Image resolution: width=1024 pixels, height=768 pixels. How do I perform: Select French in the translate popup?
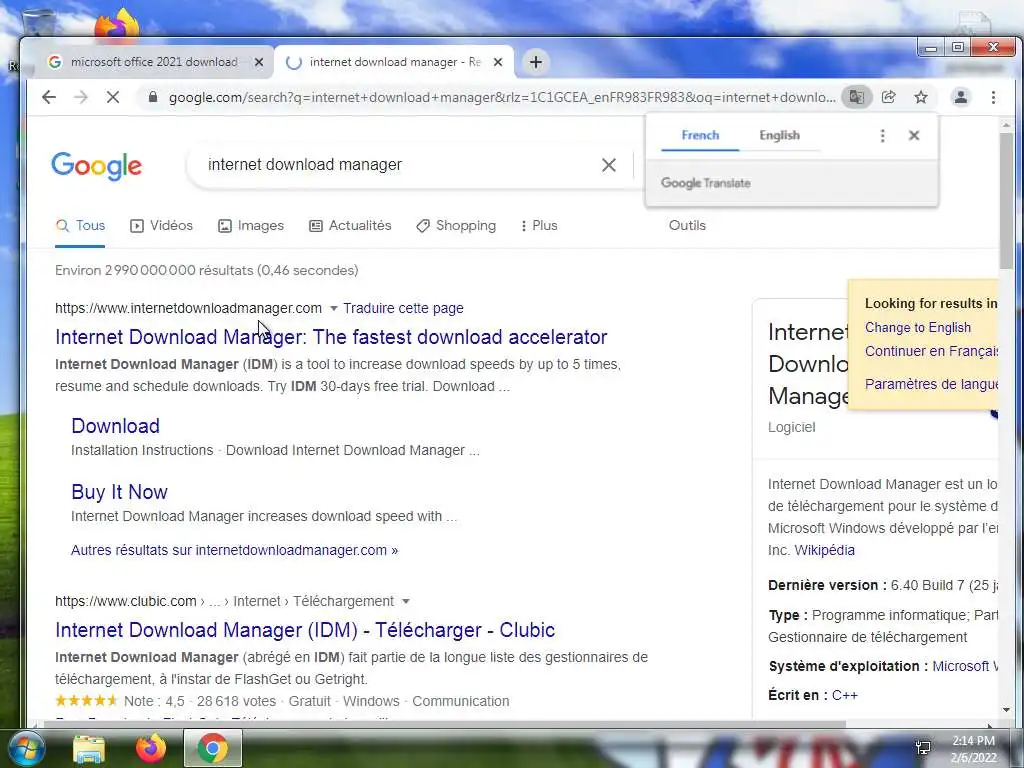click(x=700, y=135)
